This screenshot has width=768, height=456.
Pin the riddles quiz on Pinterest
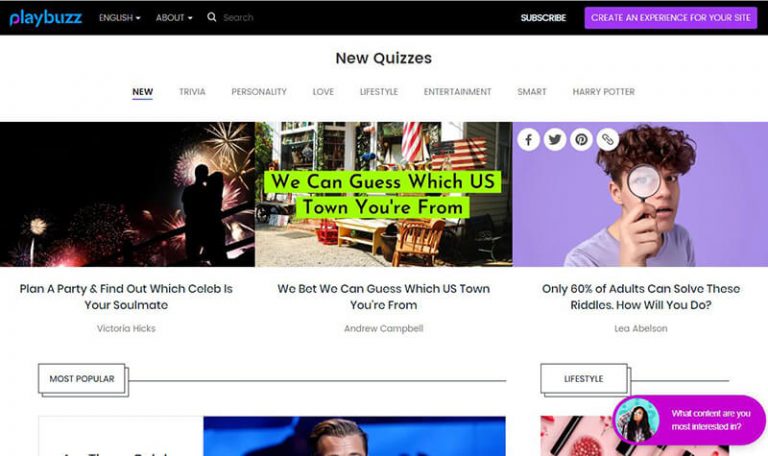pos(581,140)
